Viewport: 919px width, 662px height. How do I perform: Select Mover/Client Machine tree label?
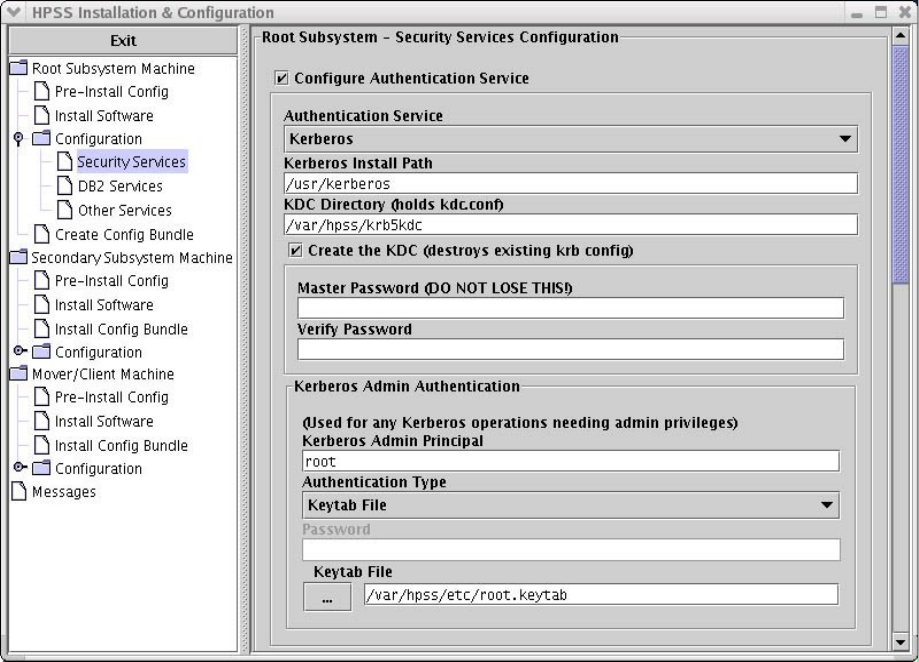click(x=103, y=374)
